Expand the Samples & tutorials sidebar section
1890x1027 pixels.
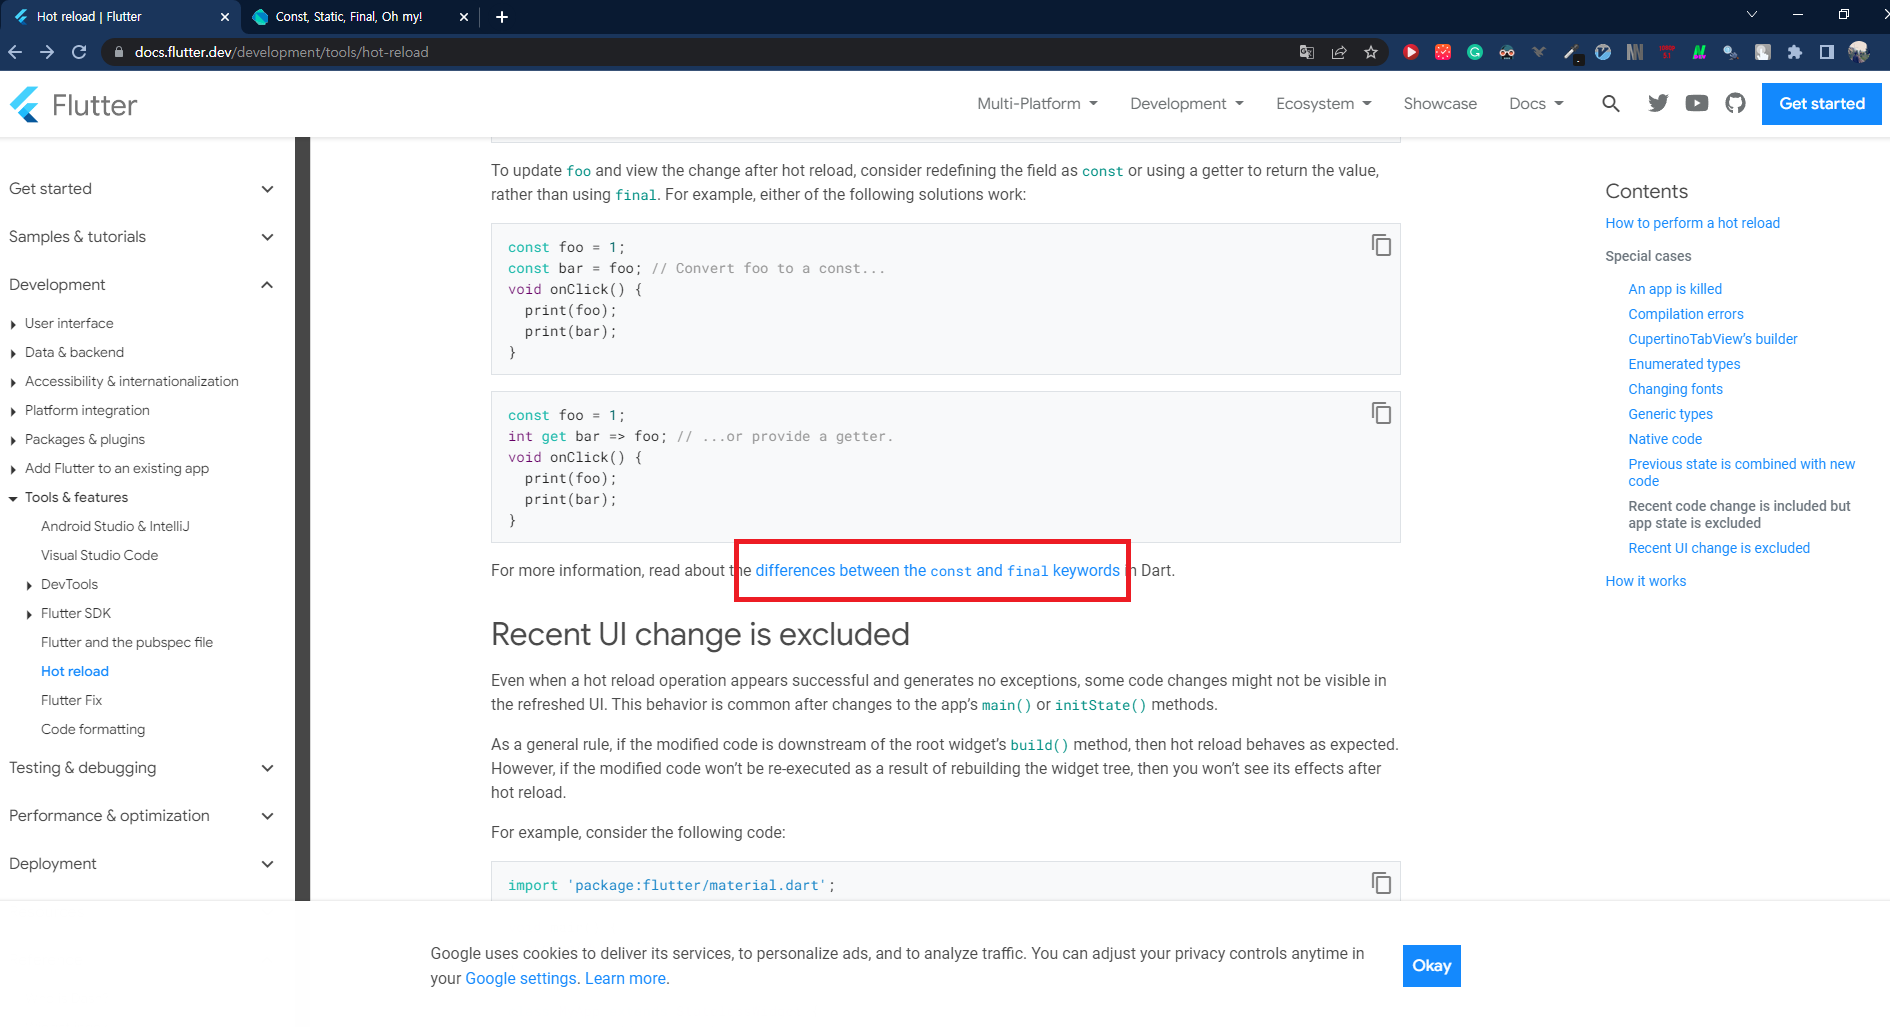141,237
